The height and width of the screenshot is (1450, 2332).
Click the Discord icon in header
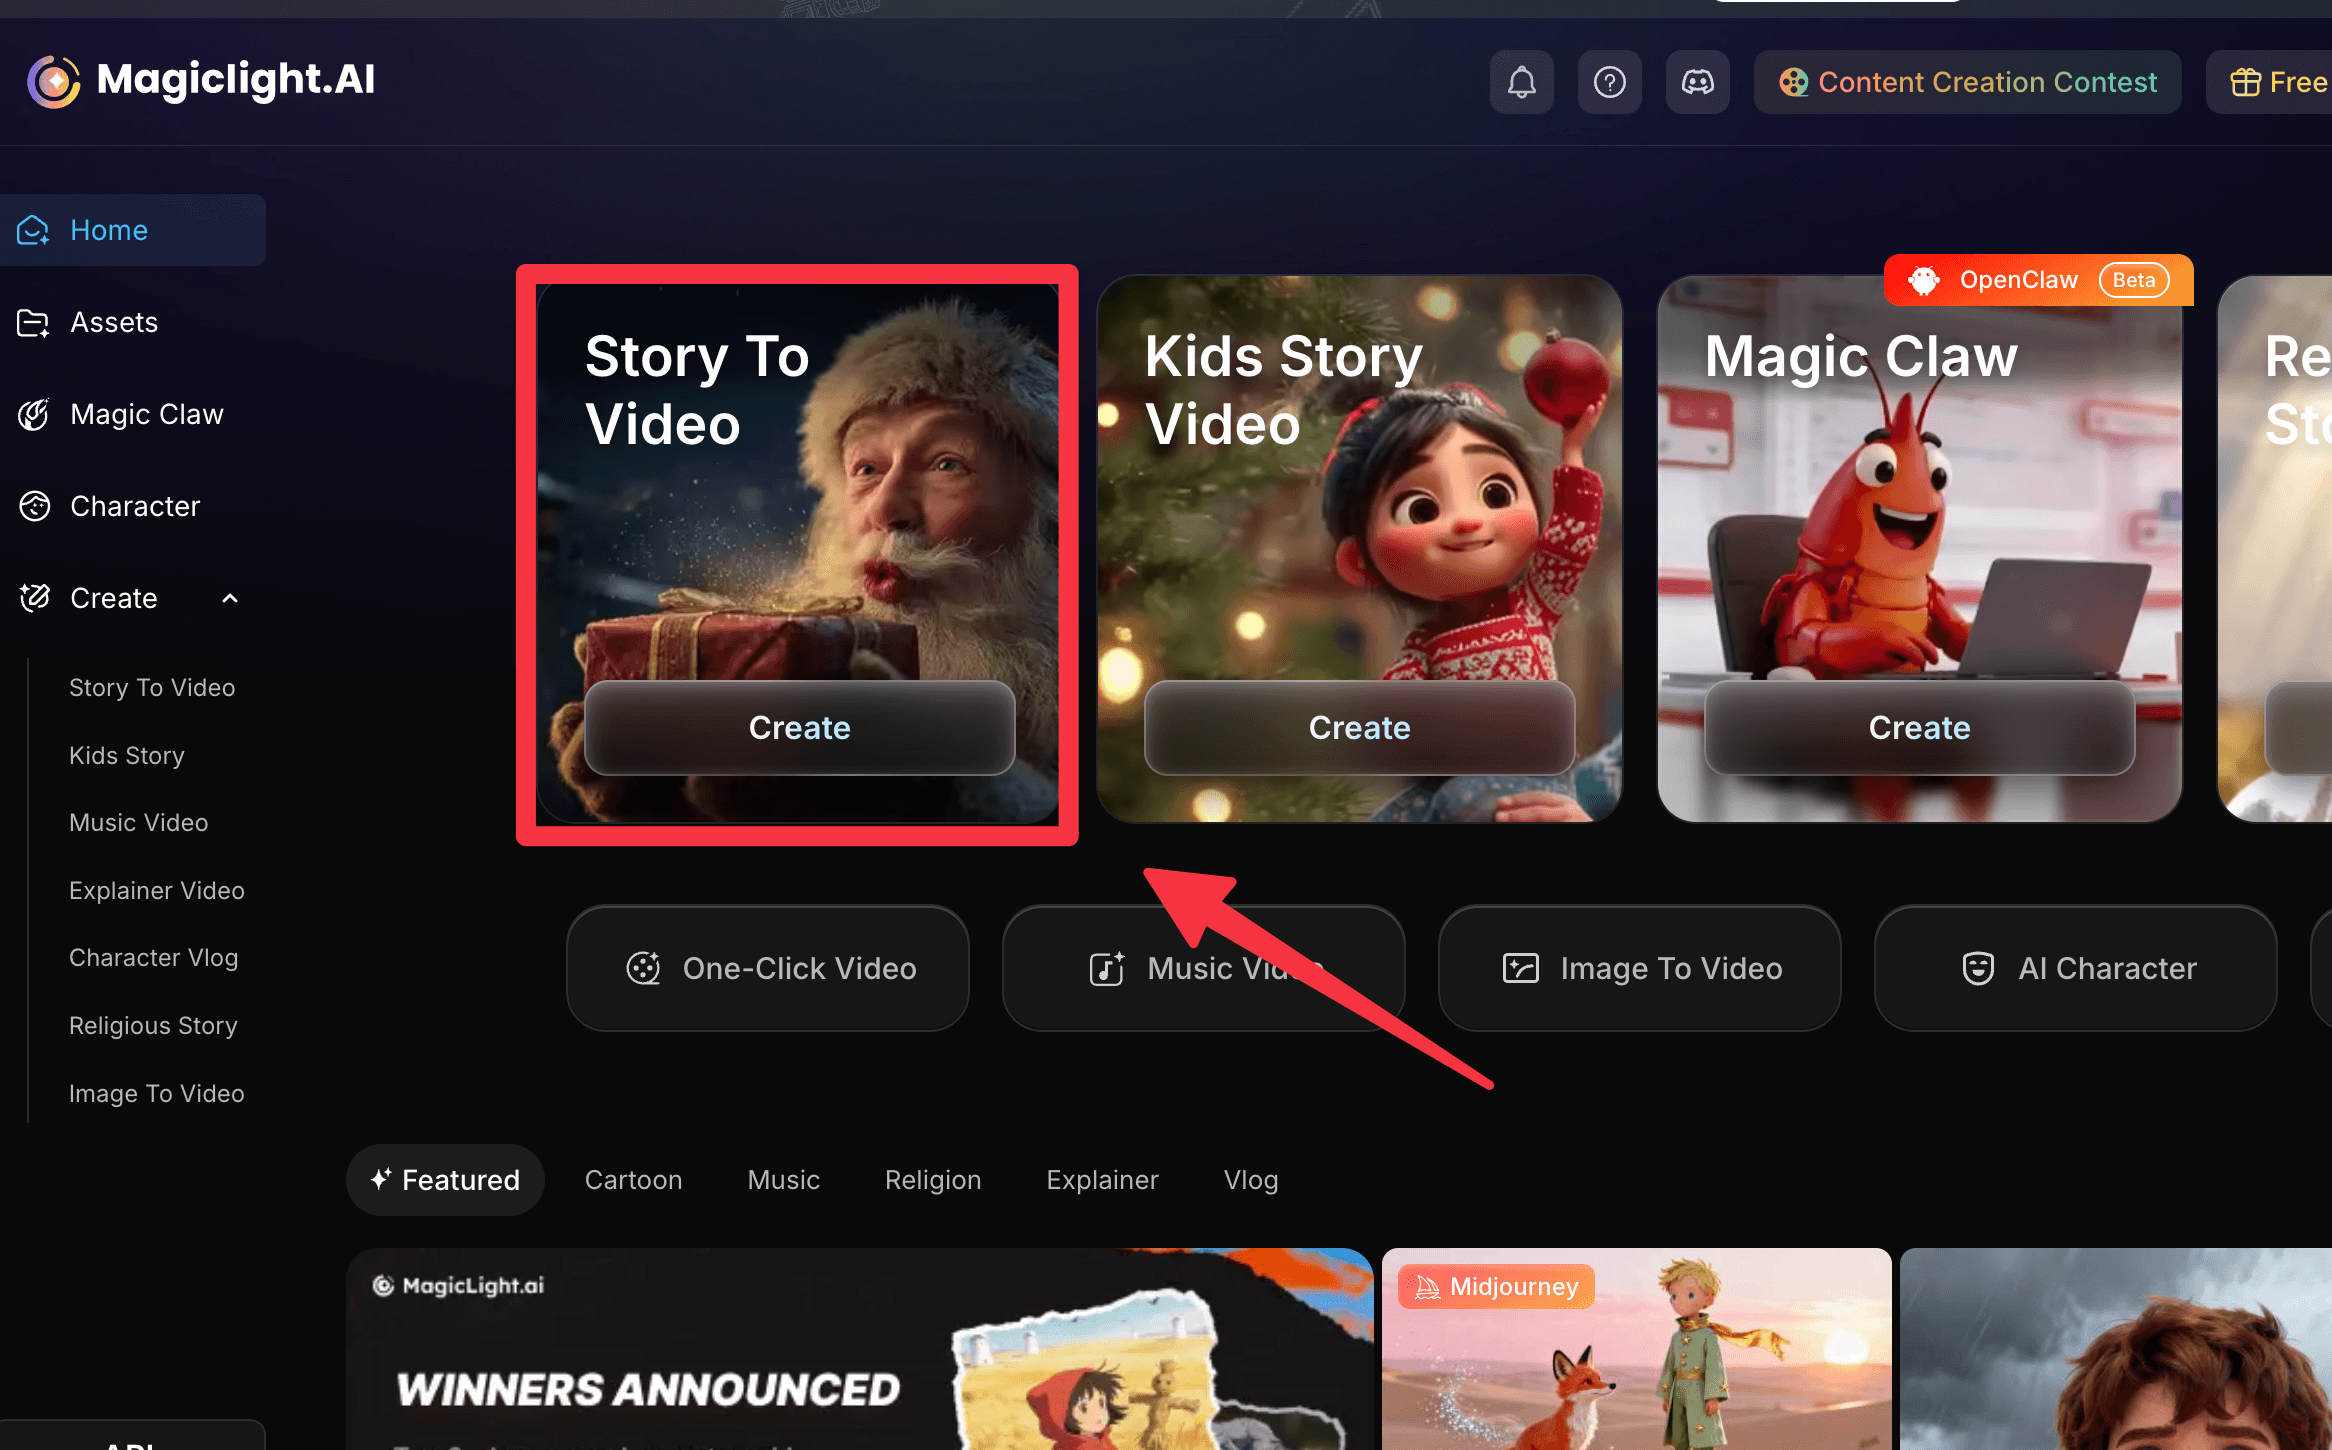click(x=1697, y=82)
